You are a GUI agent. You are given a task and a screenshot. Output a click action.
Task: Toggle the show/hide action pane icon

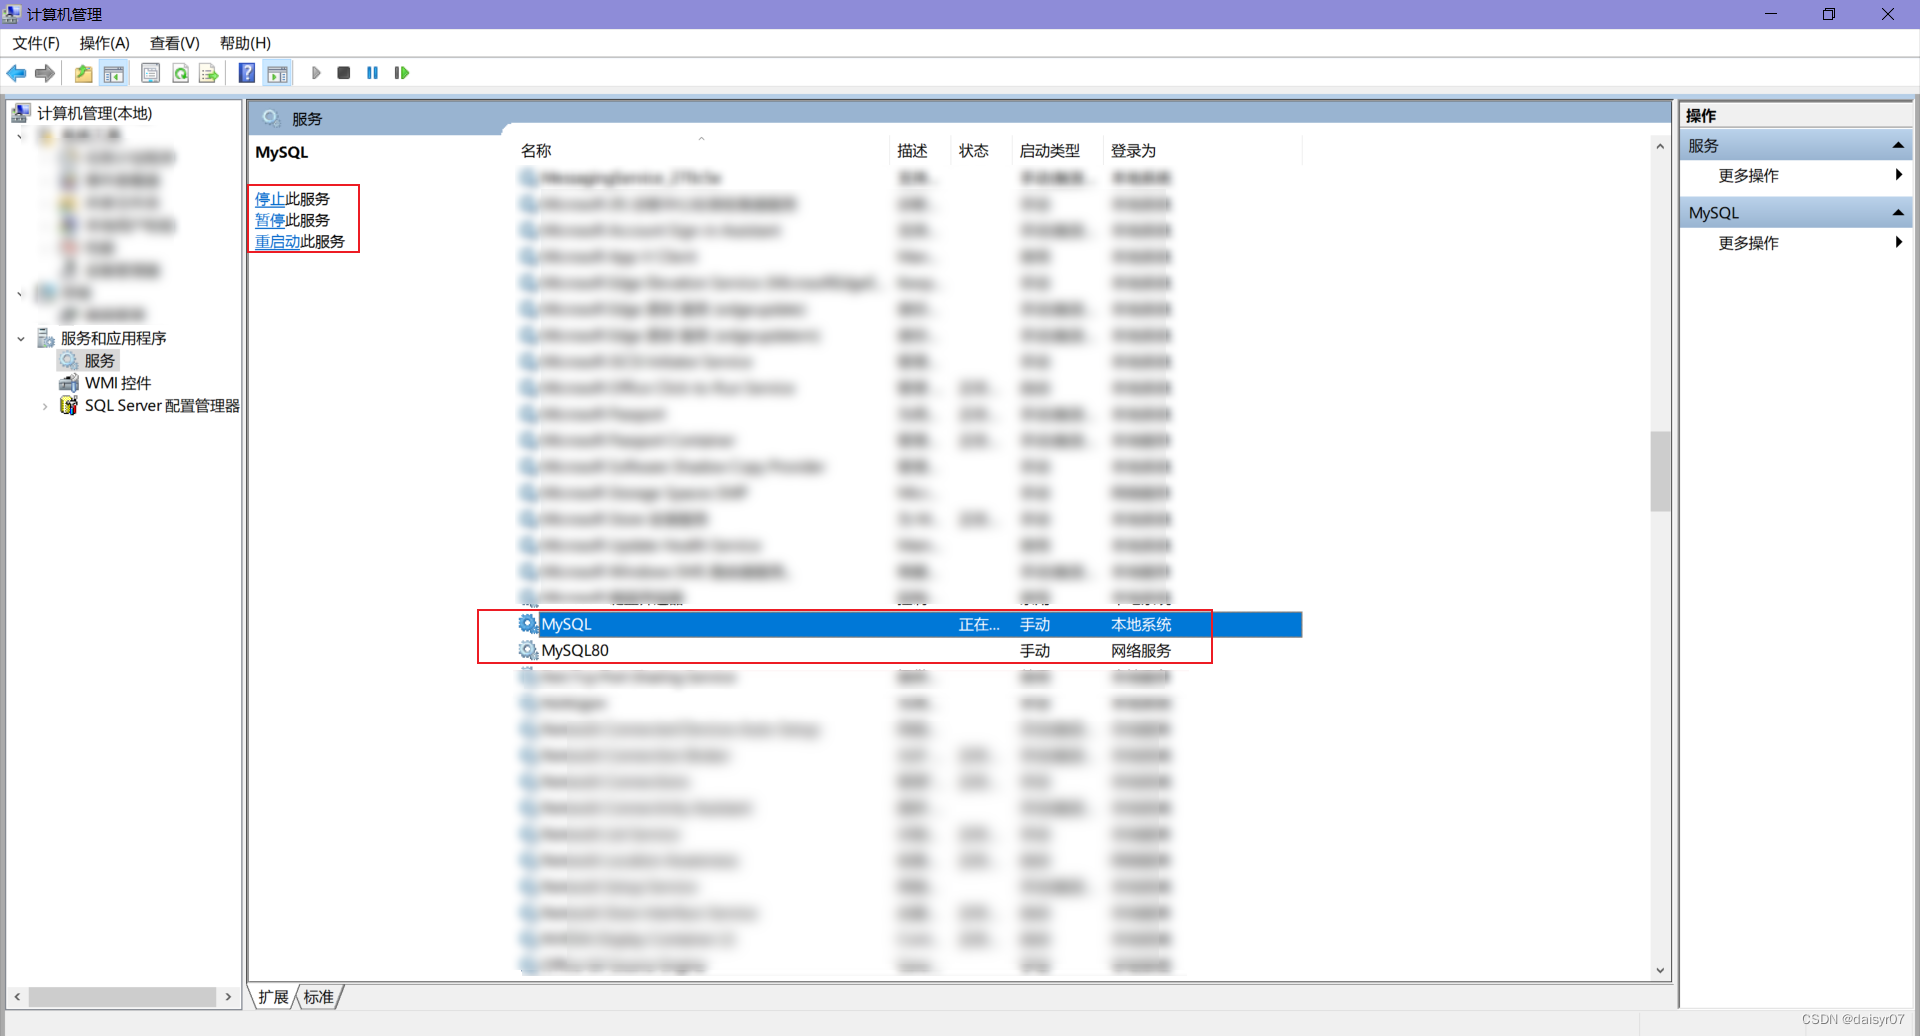click(x=277, y=73)
